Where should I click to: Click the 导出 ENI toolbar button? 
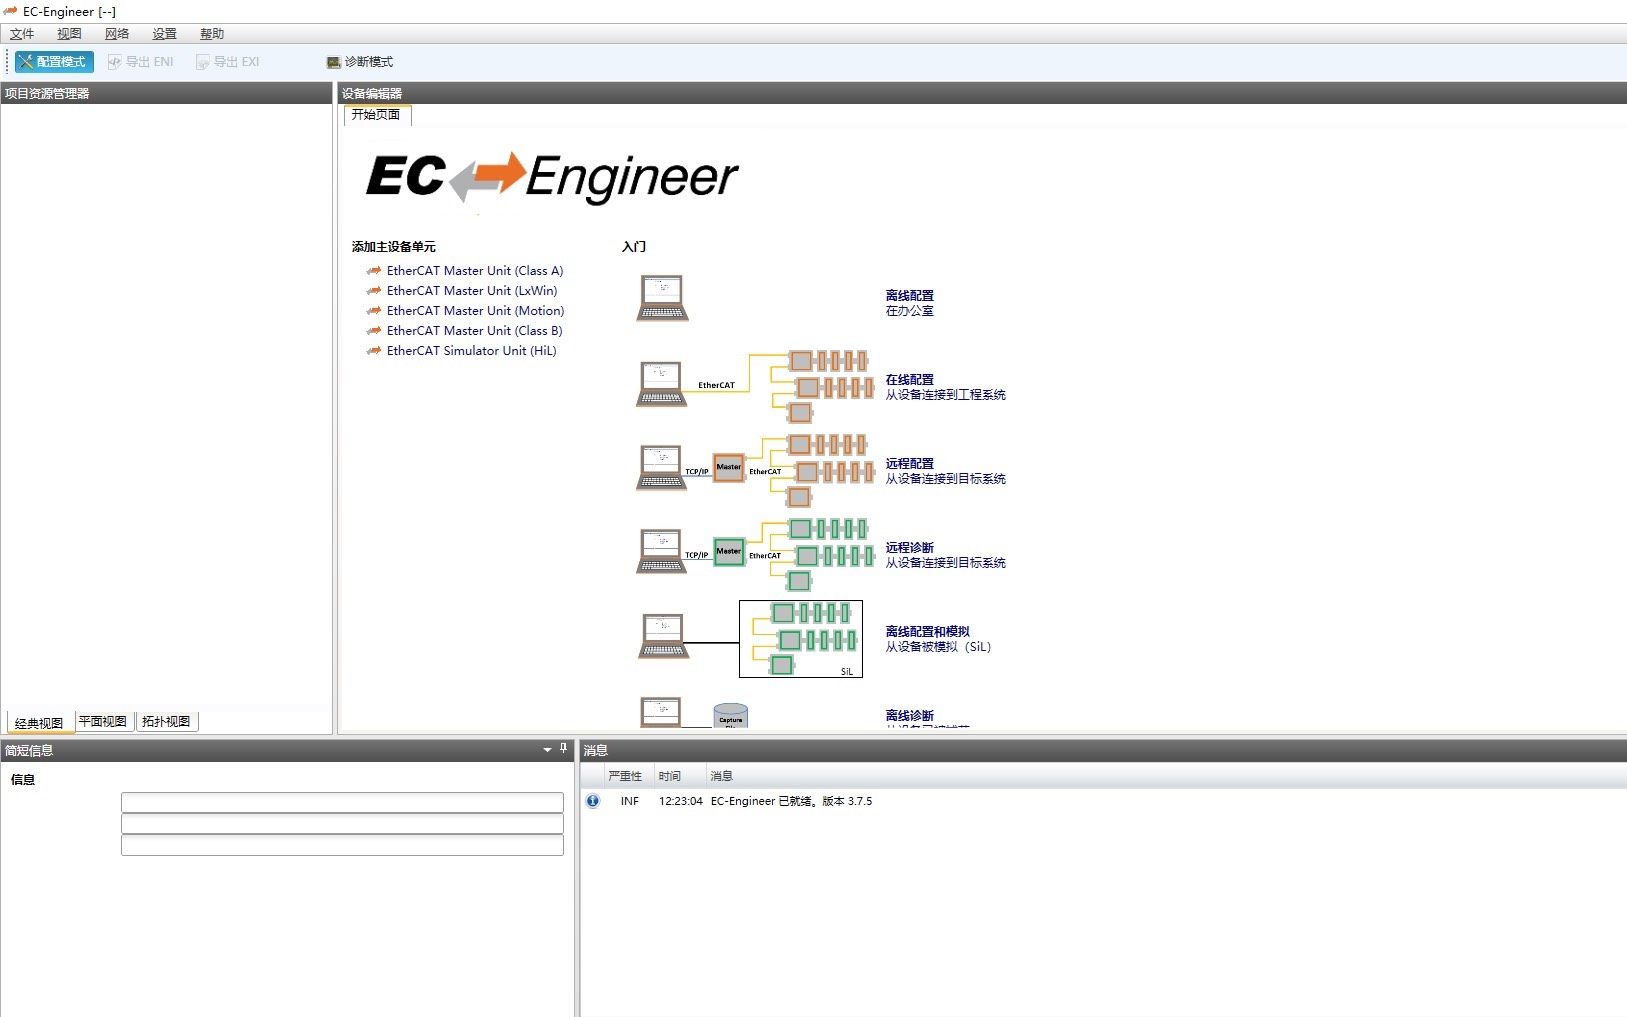[141, 62]
